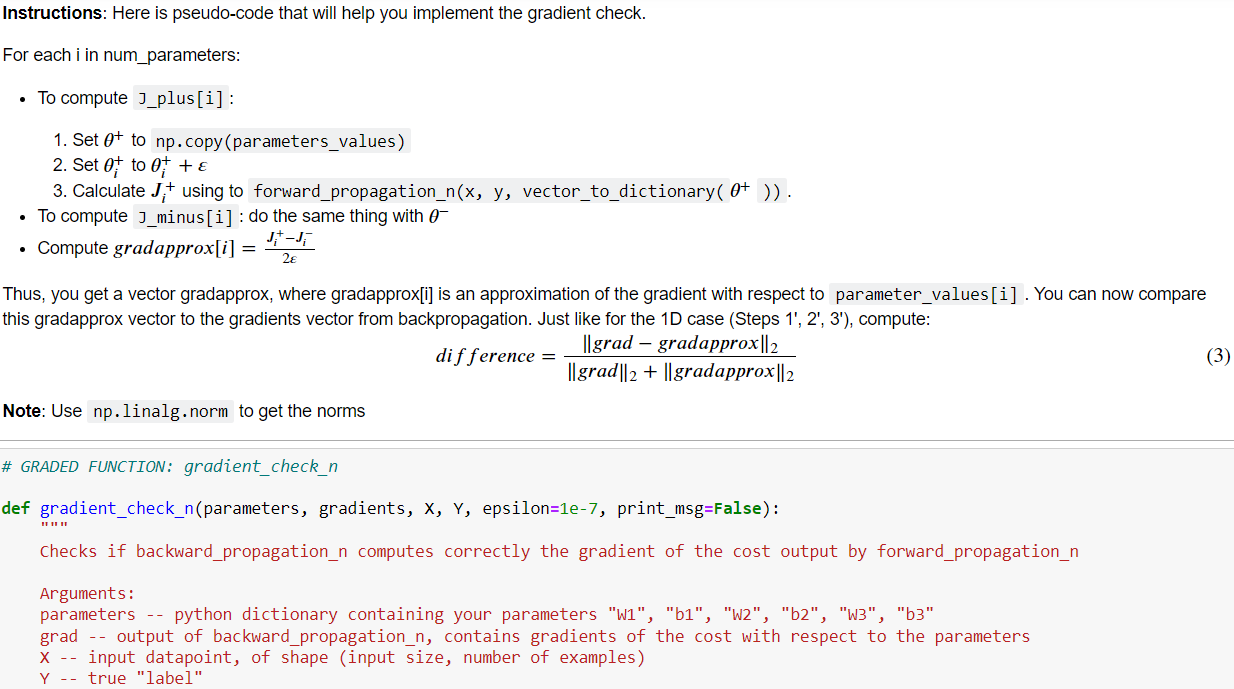This screenshot has width=1234, height=689.
Task: Click the "Compute gradapprox[i]" formula bullet
Action: [x=177, y=247]
